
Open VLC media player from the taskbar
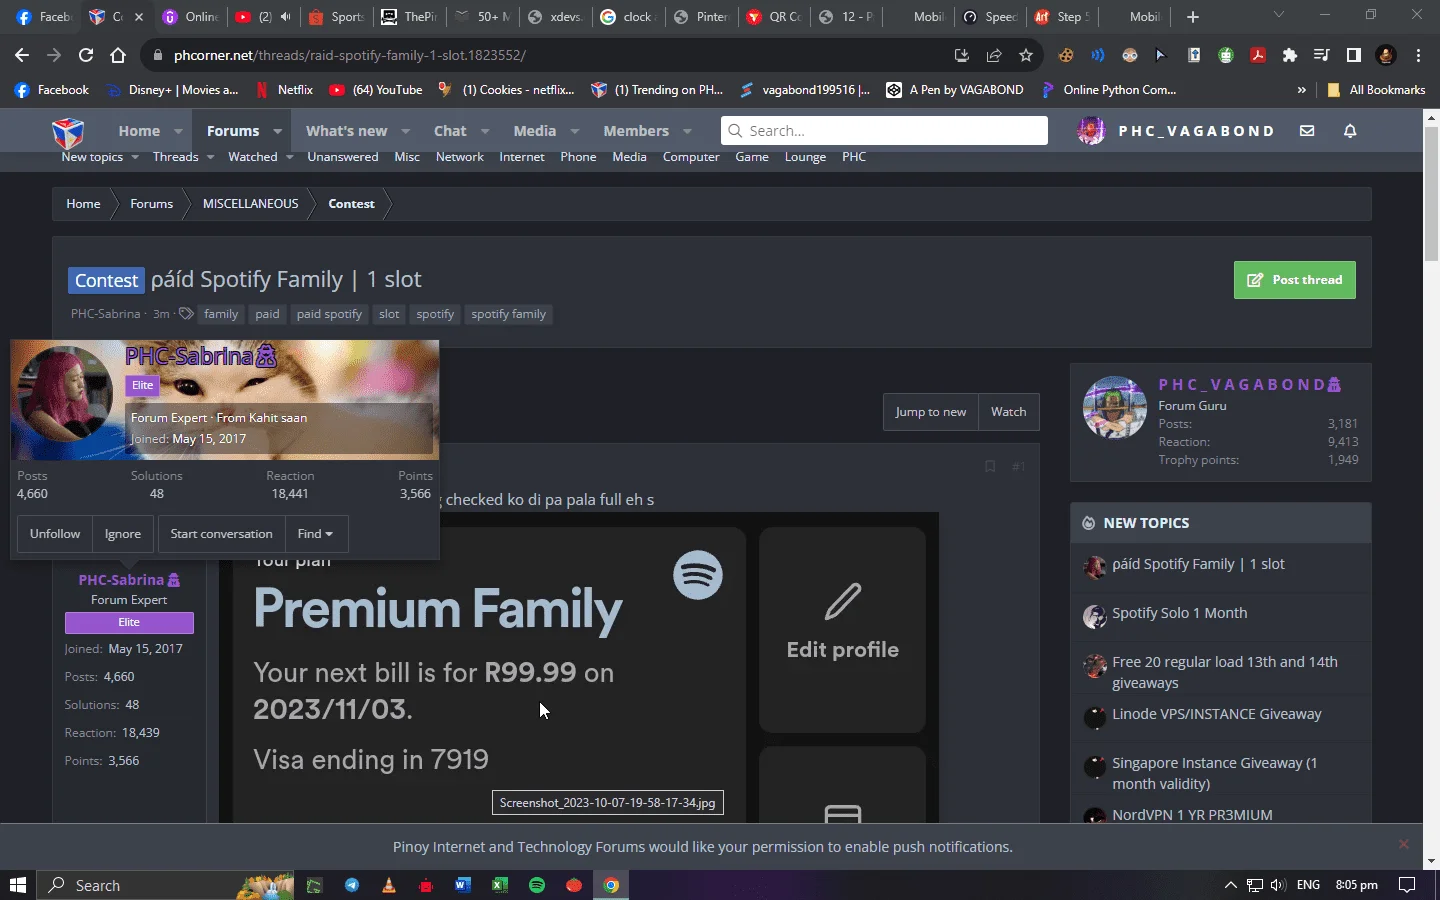(x=389, y=885)
